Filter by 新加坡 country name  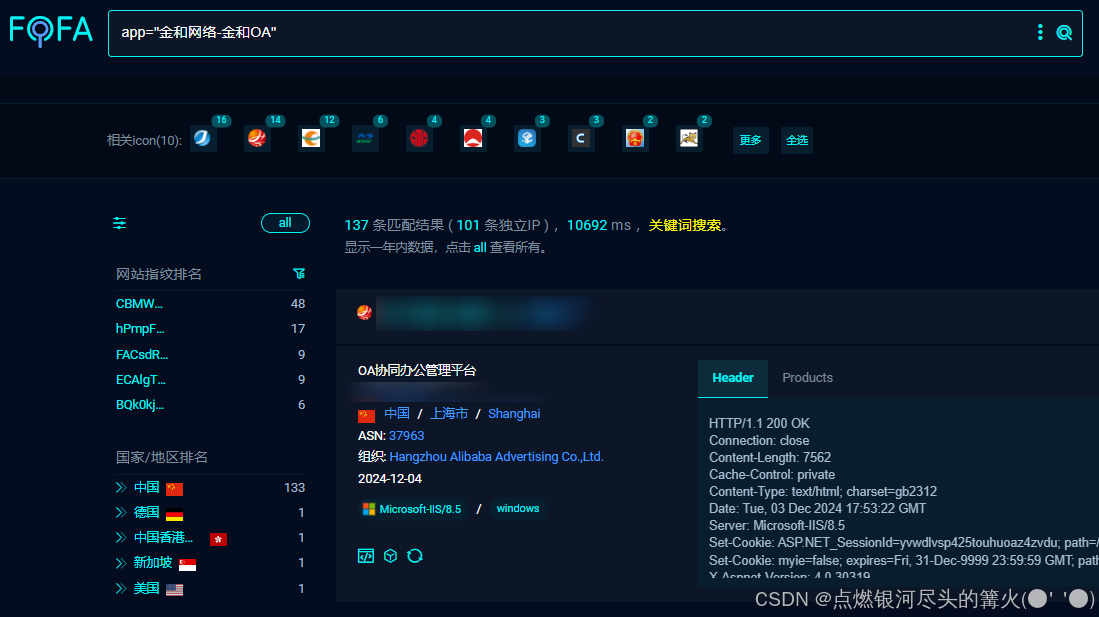(153, 563)
